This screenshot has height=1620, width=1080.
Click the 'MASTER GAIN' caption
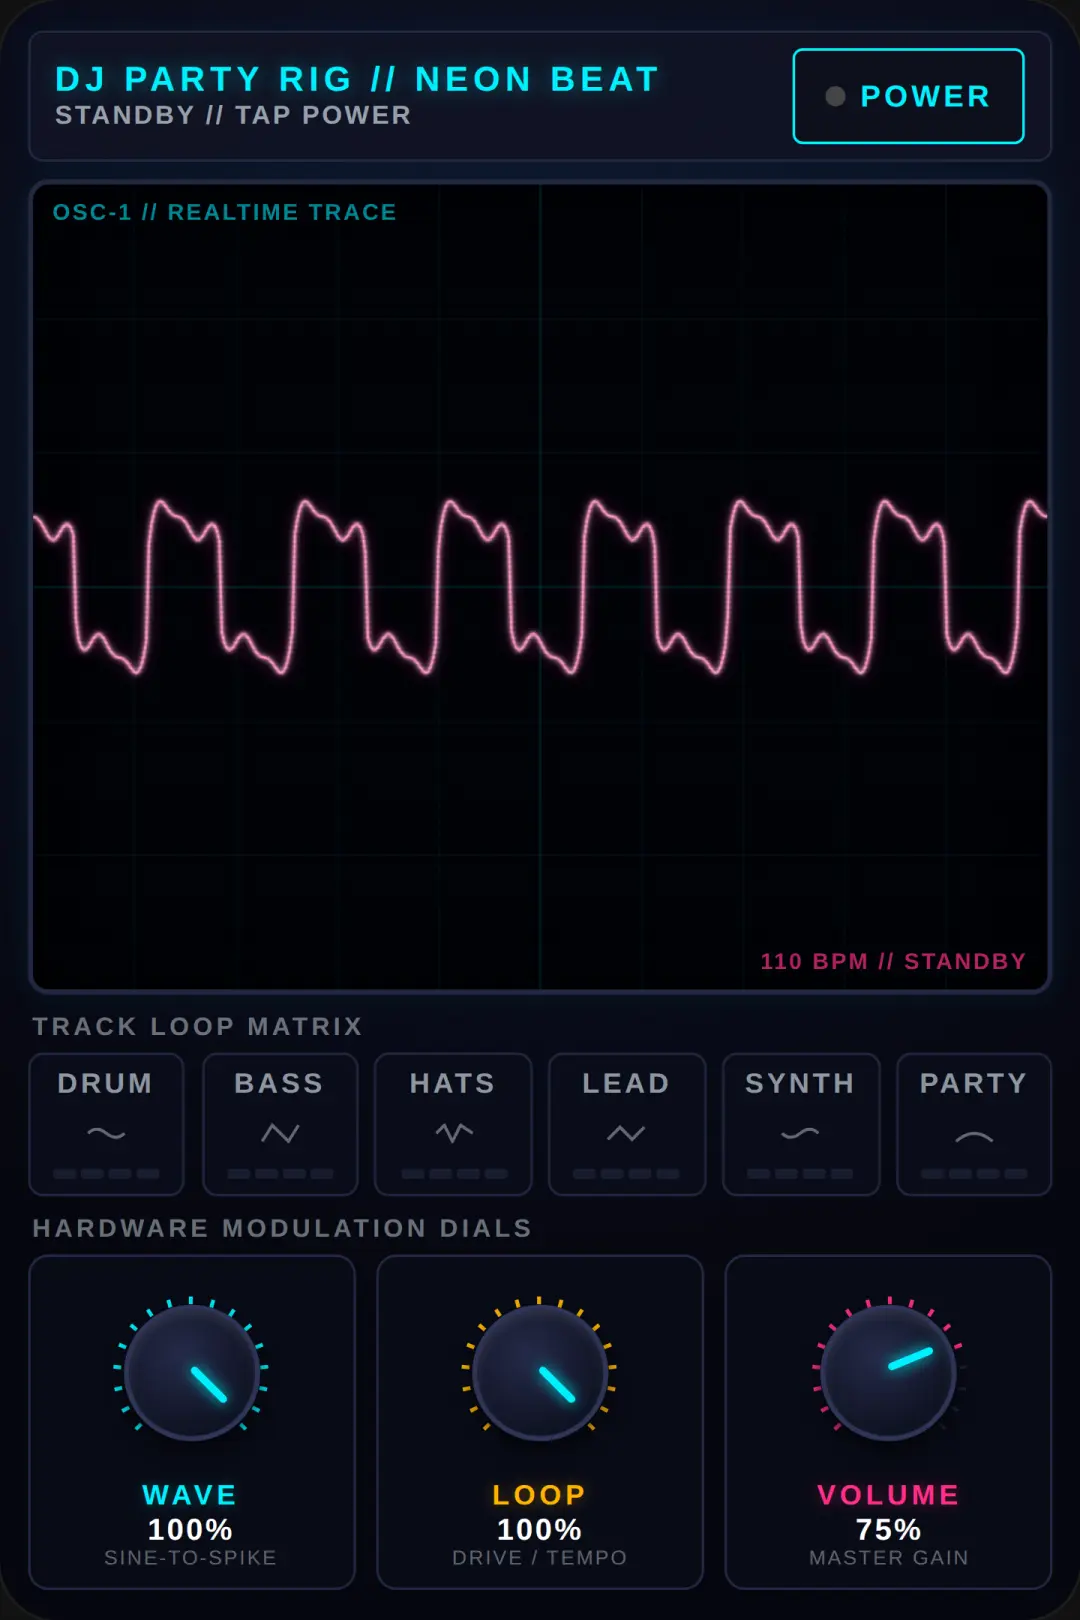pyautogui.click(x=888, y=1558)
